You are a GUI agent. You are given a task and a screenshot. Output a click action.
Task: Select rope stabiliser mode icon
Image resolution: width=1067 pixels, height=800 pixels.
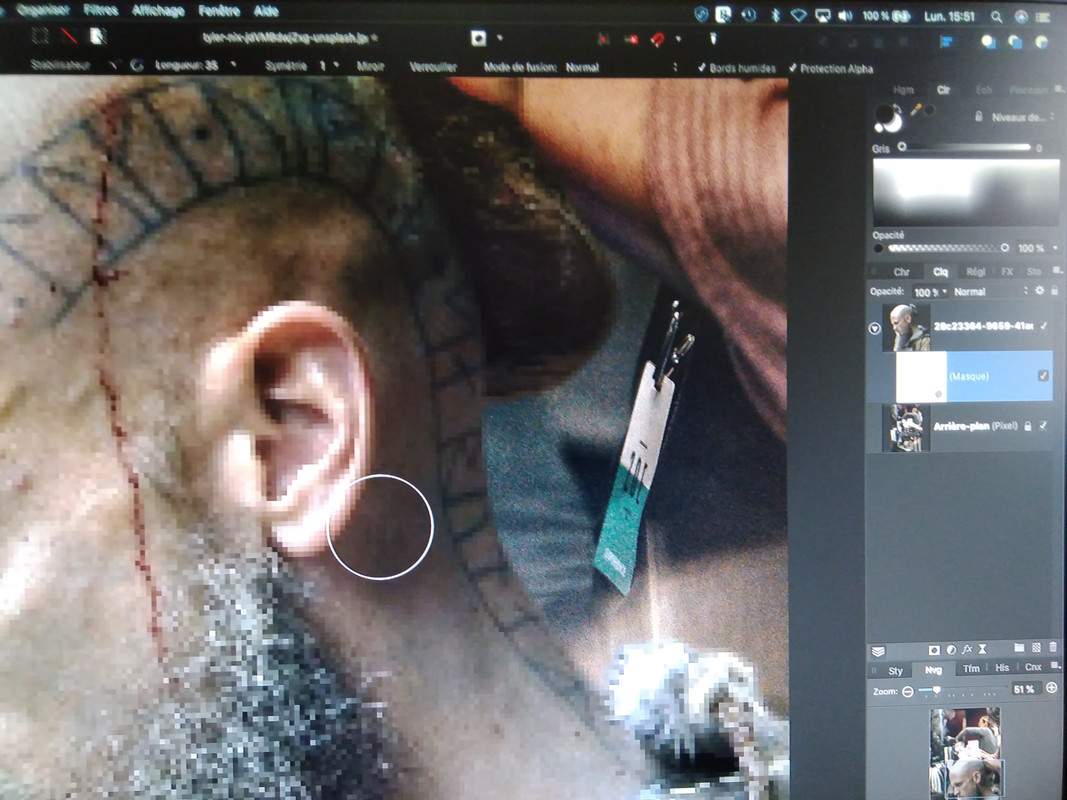113,65
